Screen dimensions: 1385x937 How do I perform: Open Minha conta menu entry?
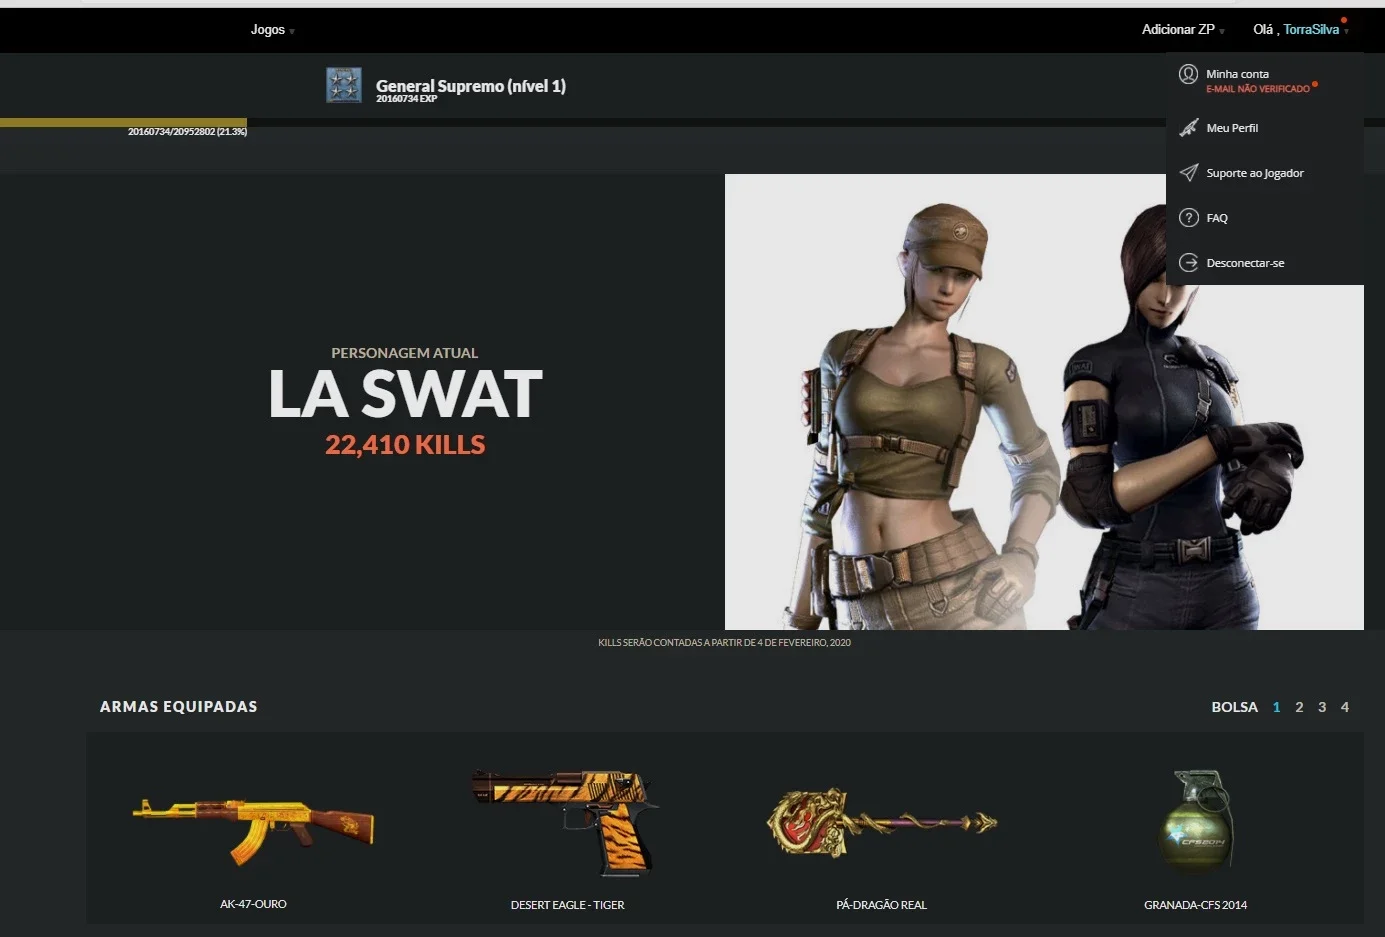(1237, 74)
